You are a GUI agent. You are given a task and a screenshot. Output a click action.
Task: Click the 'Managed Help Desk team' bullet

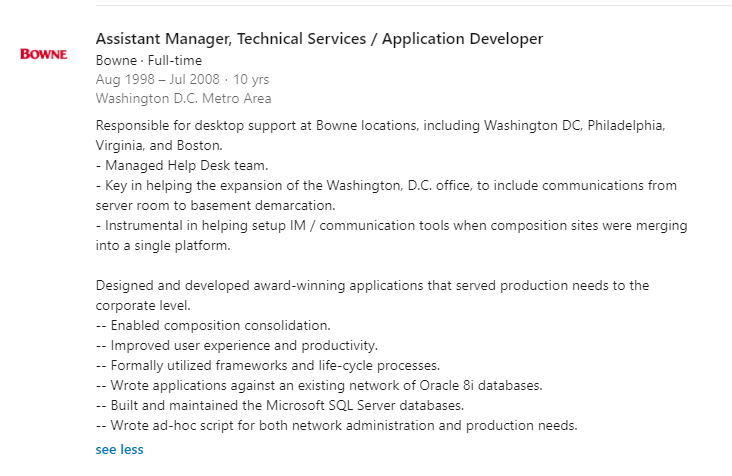tap(182, 166)
